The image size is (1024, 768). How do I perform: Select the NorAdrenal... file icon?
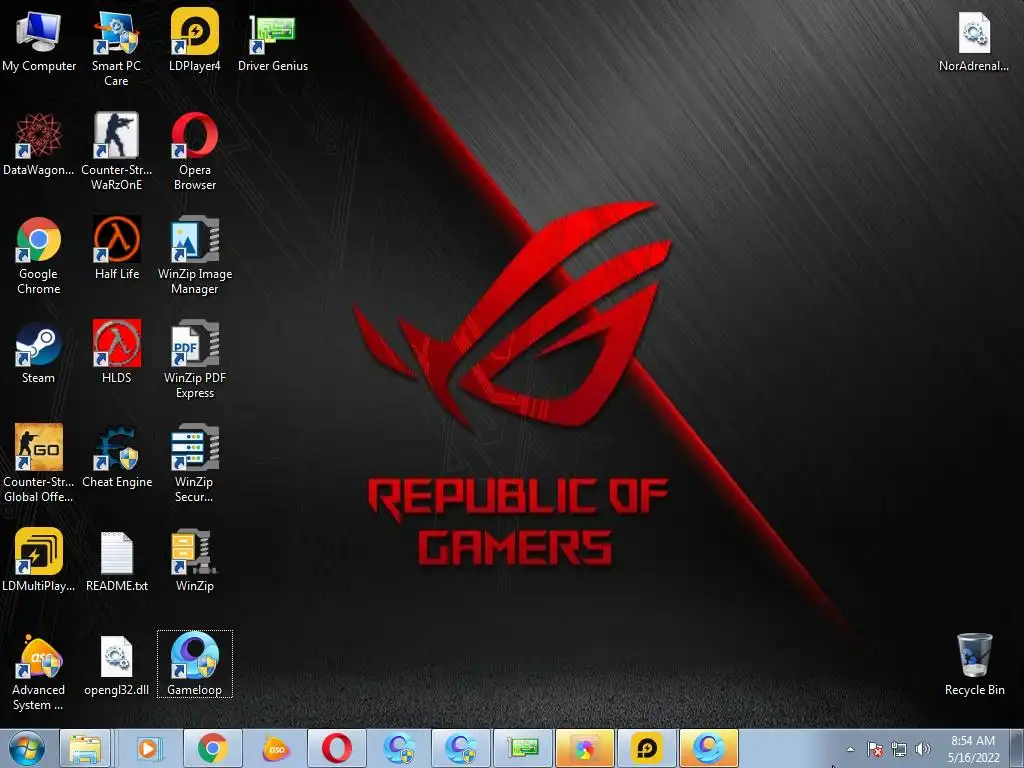(974, 40)
